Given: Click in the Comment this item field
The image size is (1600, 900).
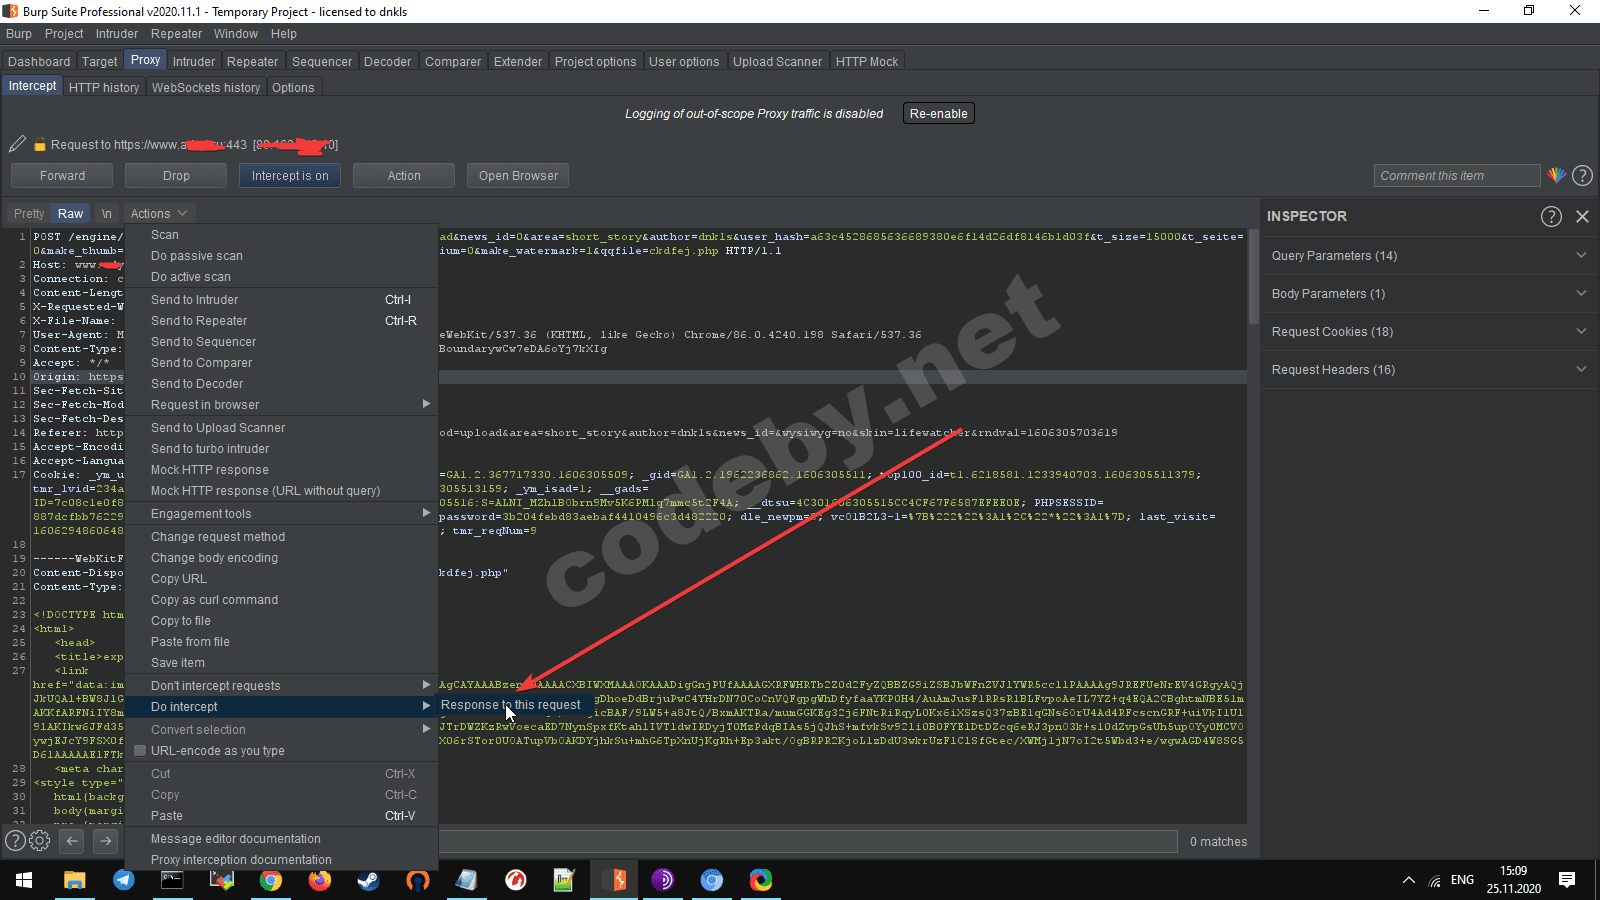Looking at the screenshot, I should click(1456, 176).
